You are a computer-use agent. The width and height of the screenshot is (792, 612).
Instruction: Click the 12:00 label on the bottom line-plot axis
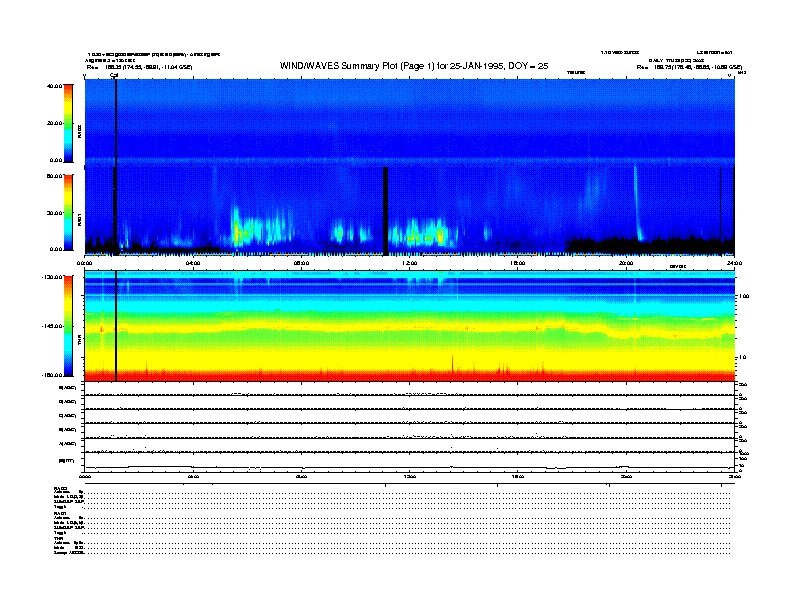click(x=410, y=476)
